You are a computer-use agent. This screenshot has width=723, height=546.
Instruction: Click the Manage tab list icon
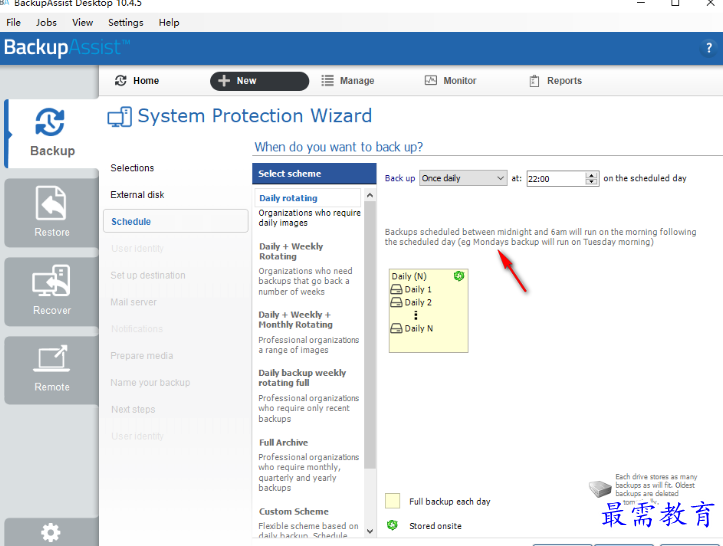pyautogui.click(x=327, y=81)
